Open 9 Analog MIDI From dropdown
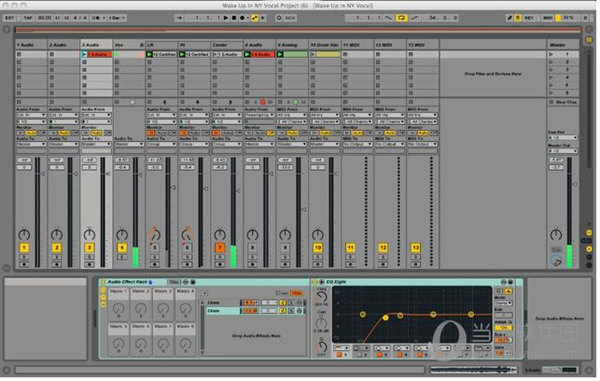This screenshot has height=381, width=600. point(292,115)
